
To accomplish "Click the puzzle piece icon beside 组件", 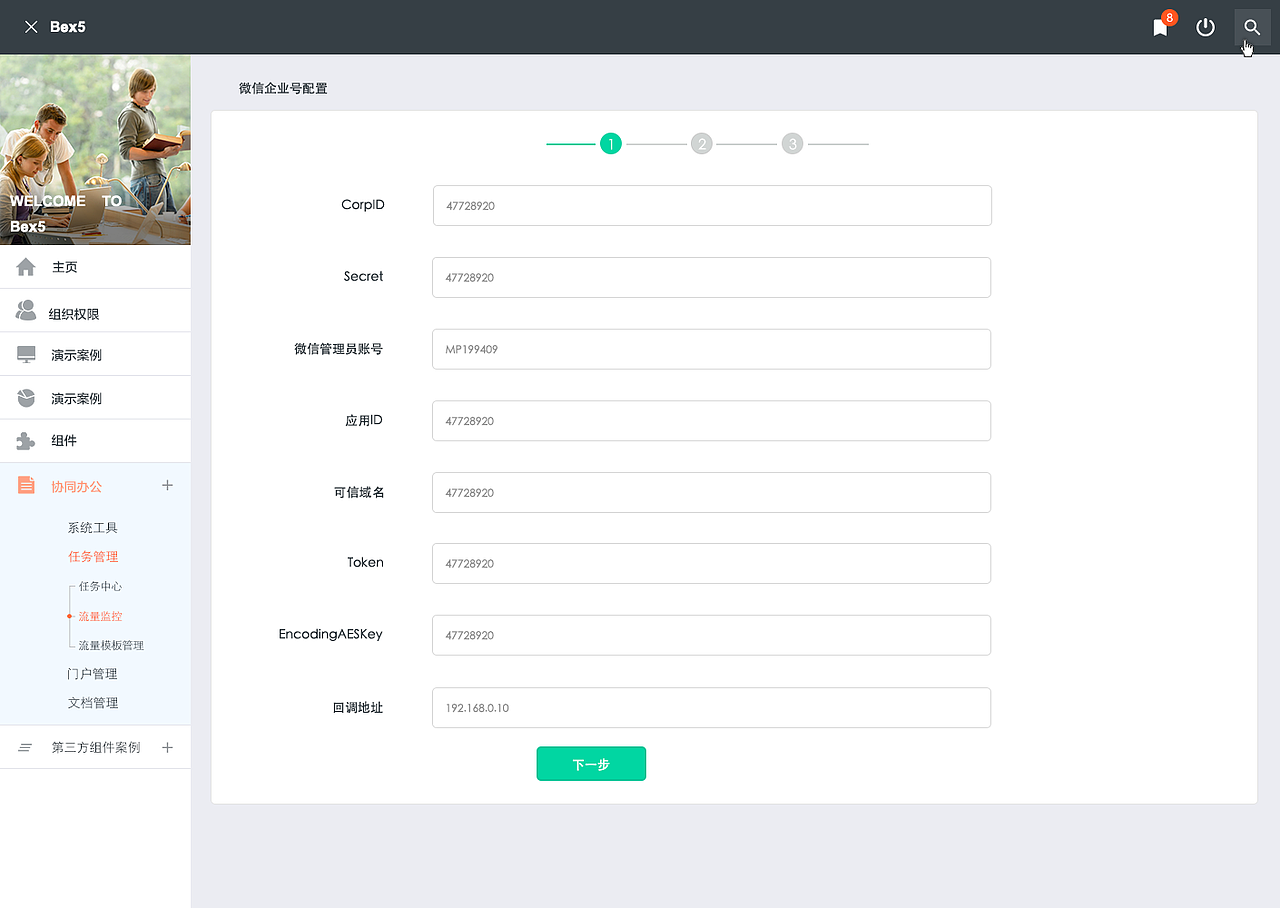I will pyautogui.click(x=26, y=441).
